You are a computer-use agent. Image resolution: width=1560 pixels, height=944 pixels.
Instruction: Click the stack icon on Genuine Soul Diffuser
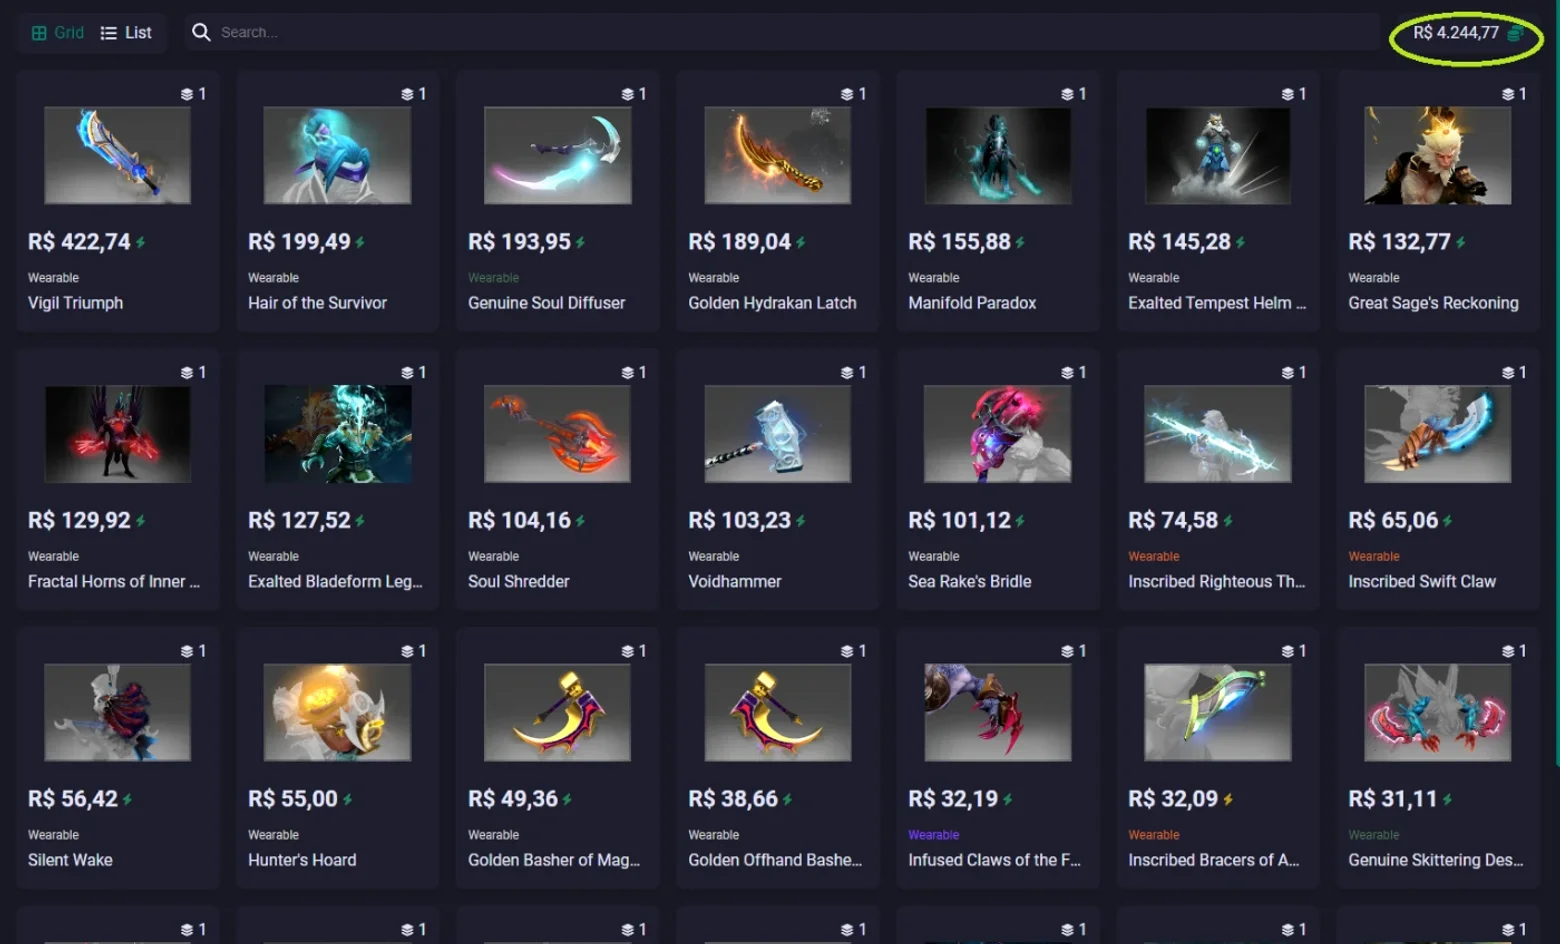627,94
